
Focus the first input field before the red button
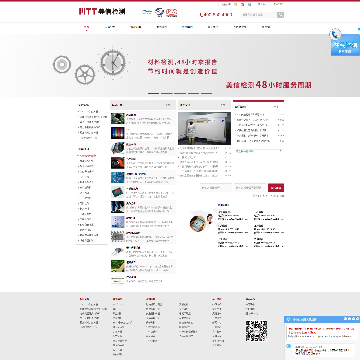pos(216,188)
